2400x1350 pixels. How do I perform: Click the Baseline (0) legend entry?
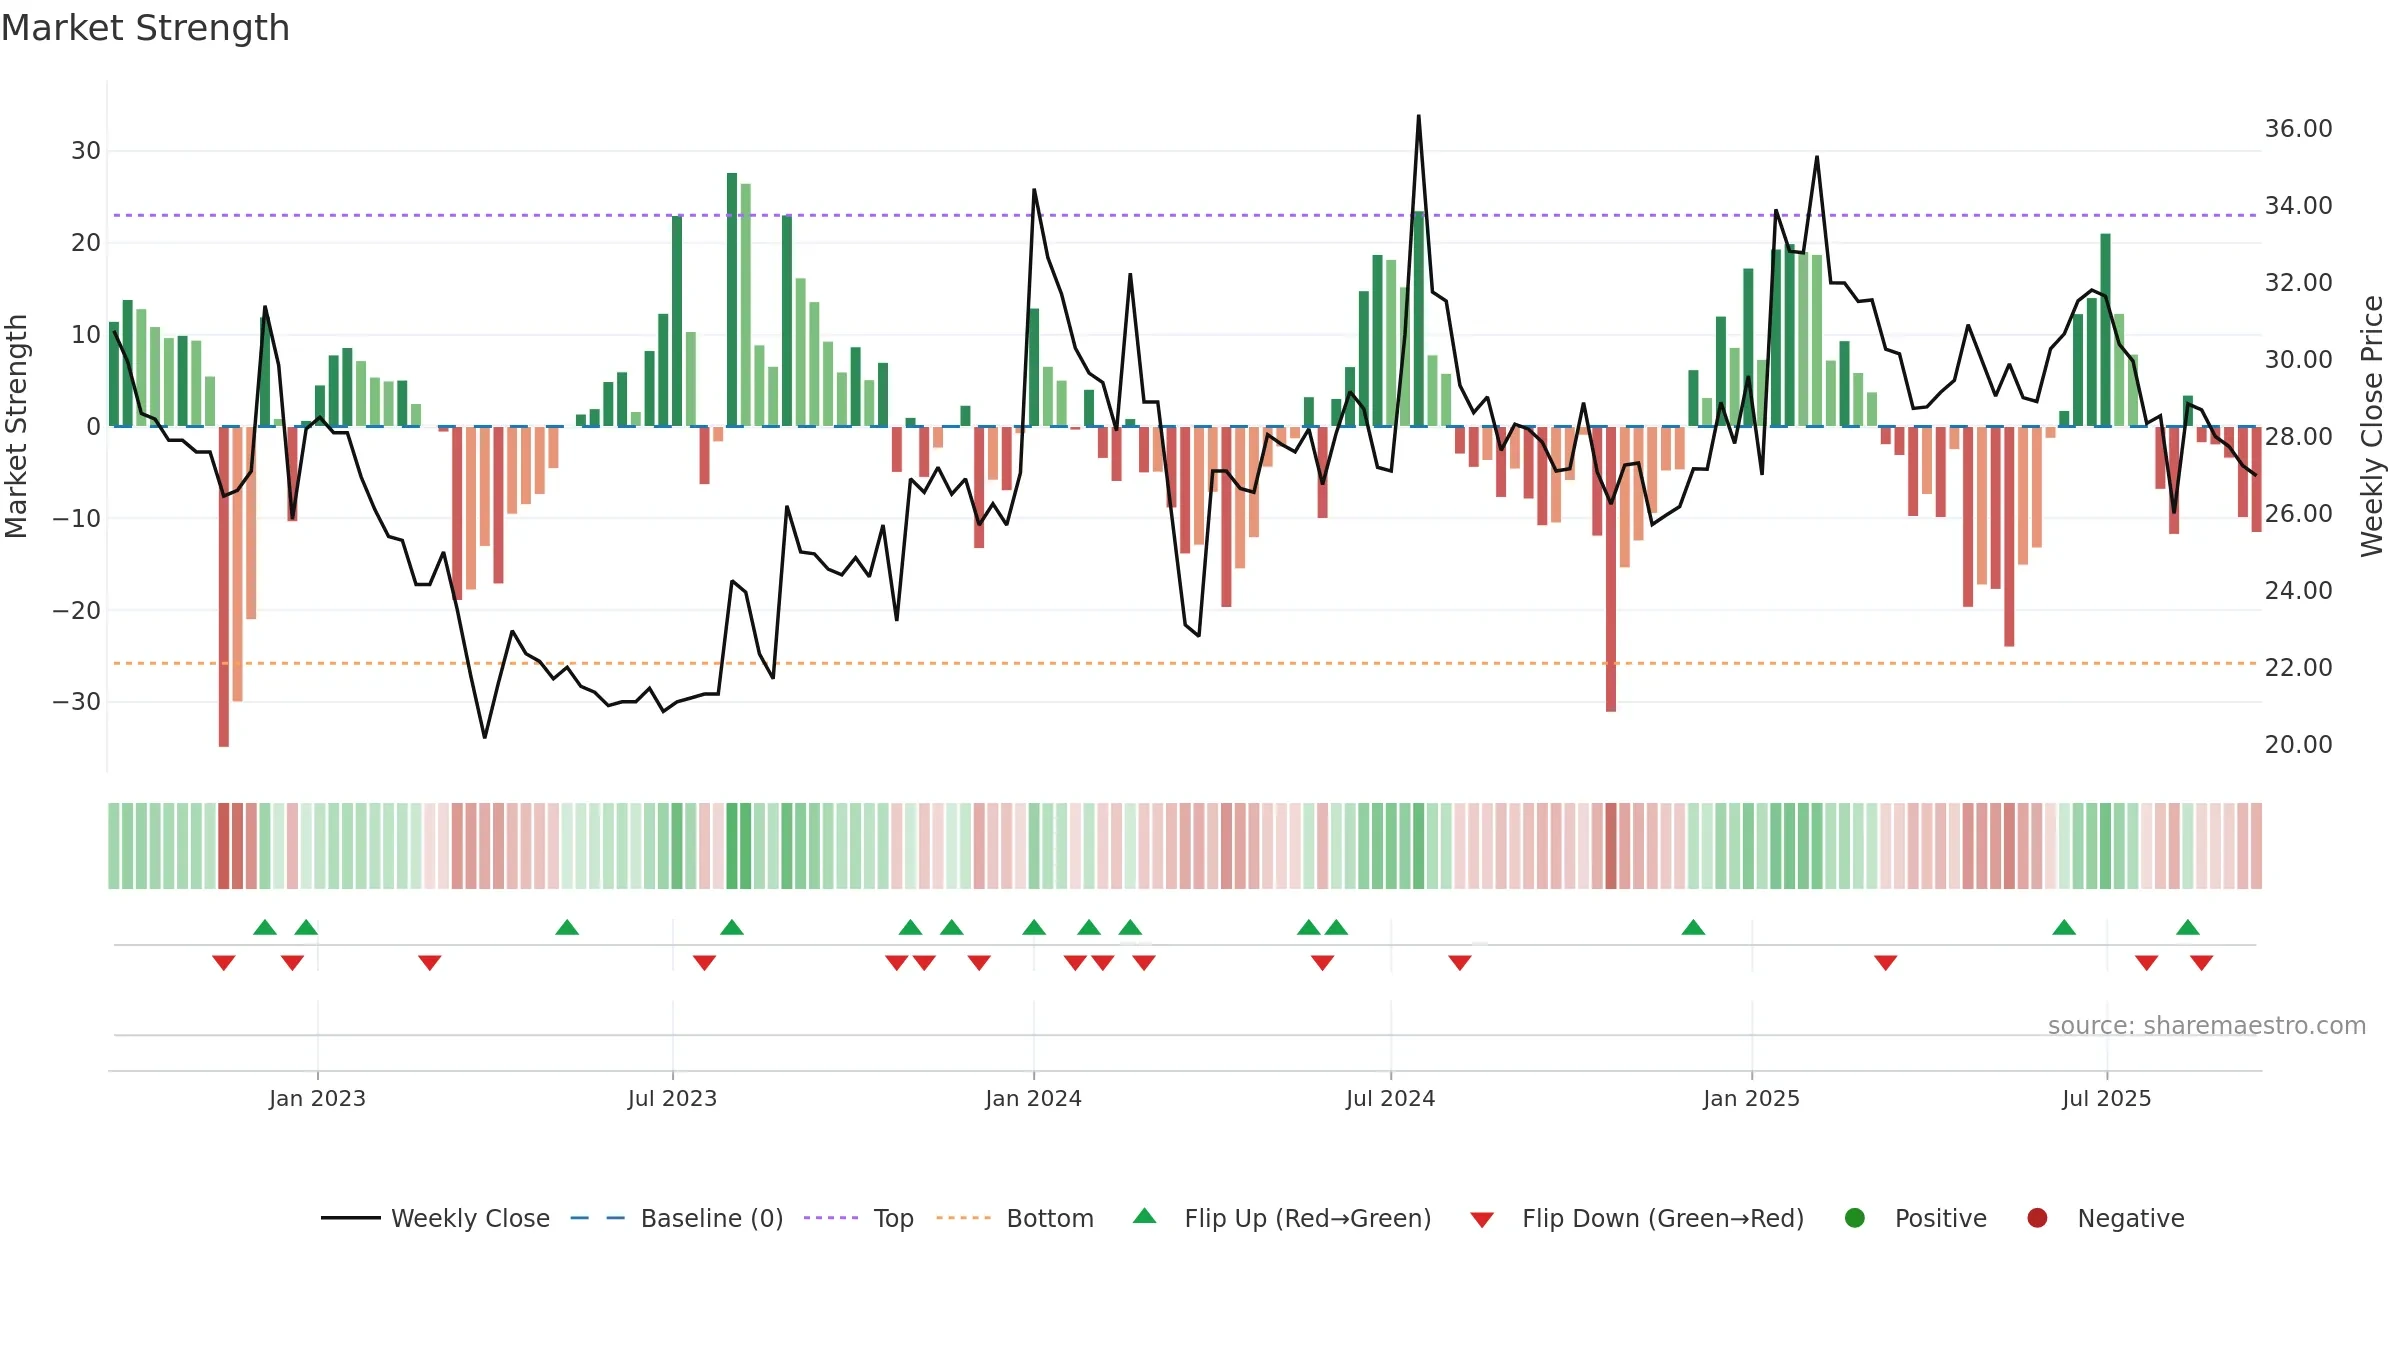677,1218
